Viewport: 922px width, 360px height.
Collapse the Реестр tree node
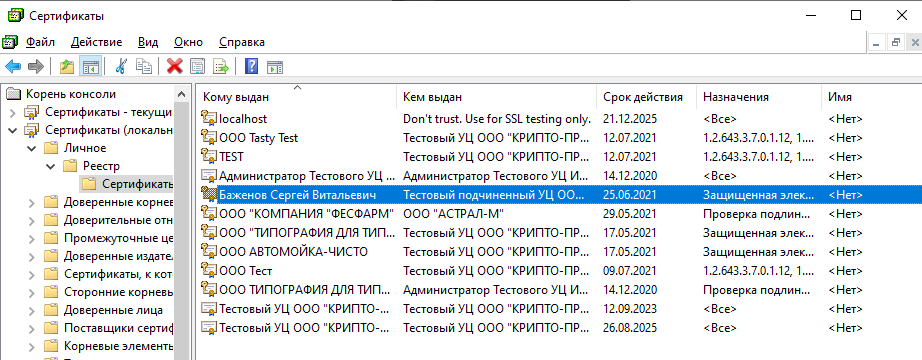tap(51, 166)
